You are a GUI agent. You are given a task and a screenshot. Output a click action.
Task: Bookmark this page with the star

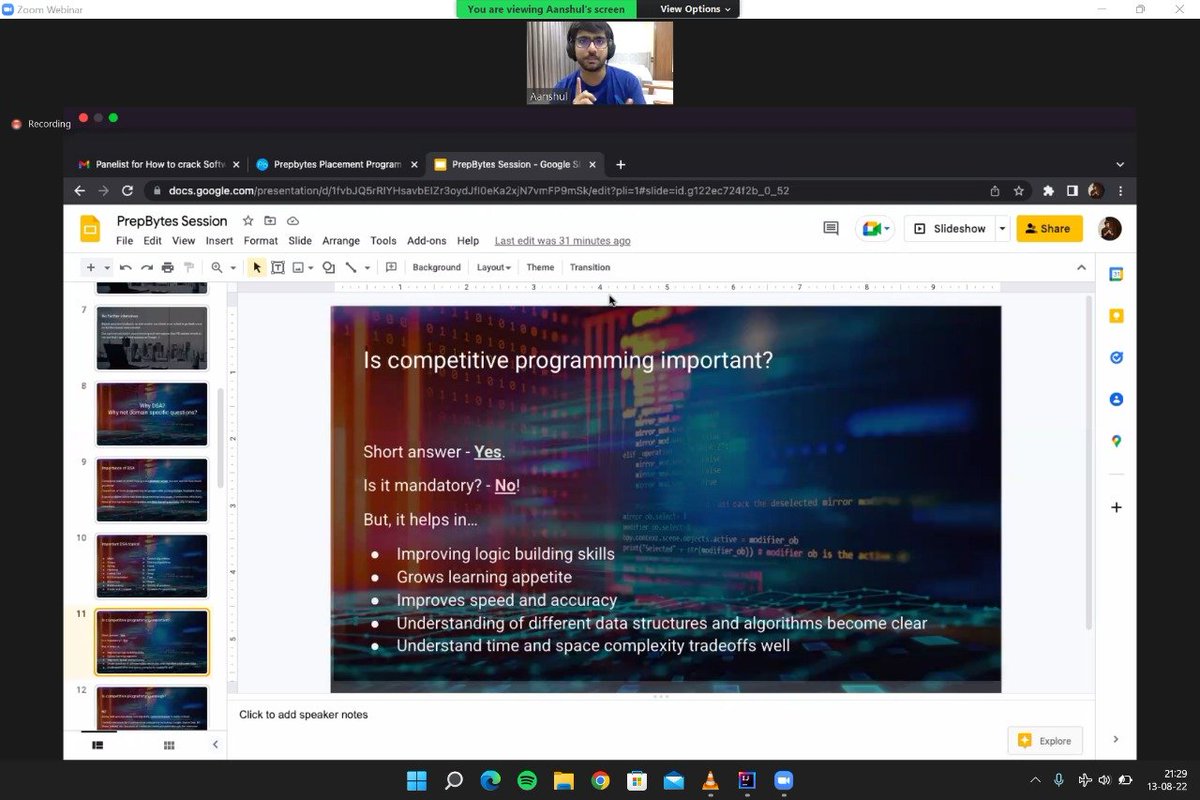pos(1018,191)
